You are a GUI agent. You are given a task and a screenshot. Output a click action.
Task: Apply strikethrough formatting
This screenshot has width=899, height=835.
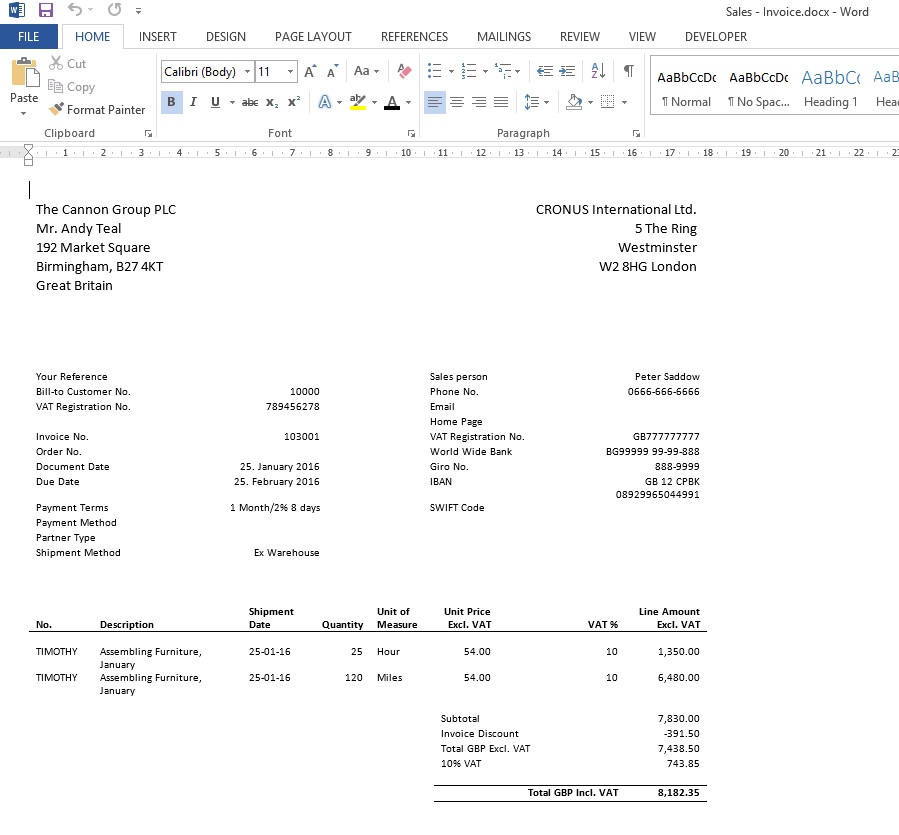(249, 101)
